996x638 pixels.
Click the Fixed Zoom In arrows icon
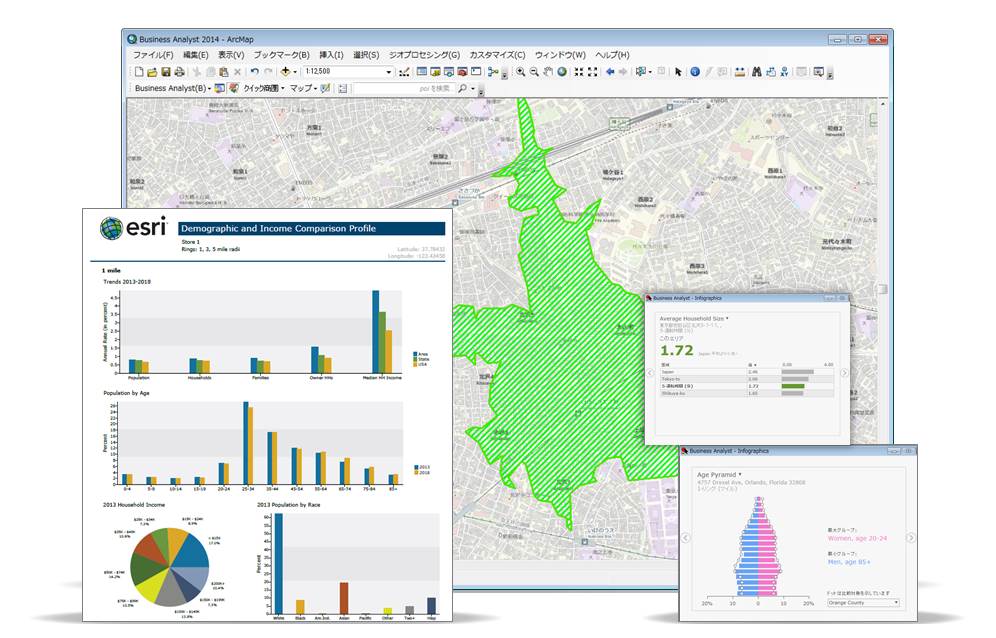pos(579,72)
